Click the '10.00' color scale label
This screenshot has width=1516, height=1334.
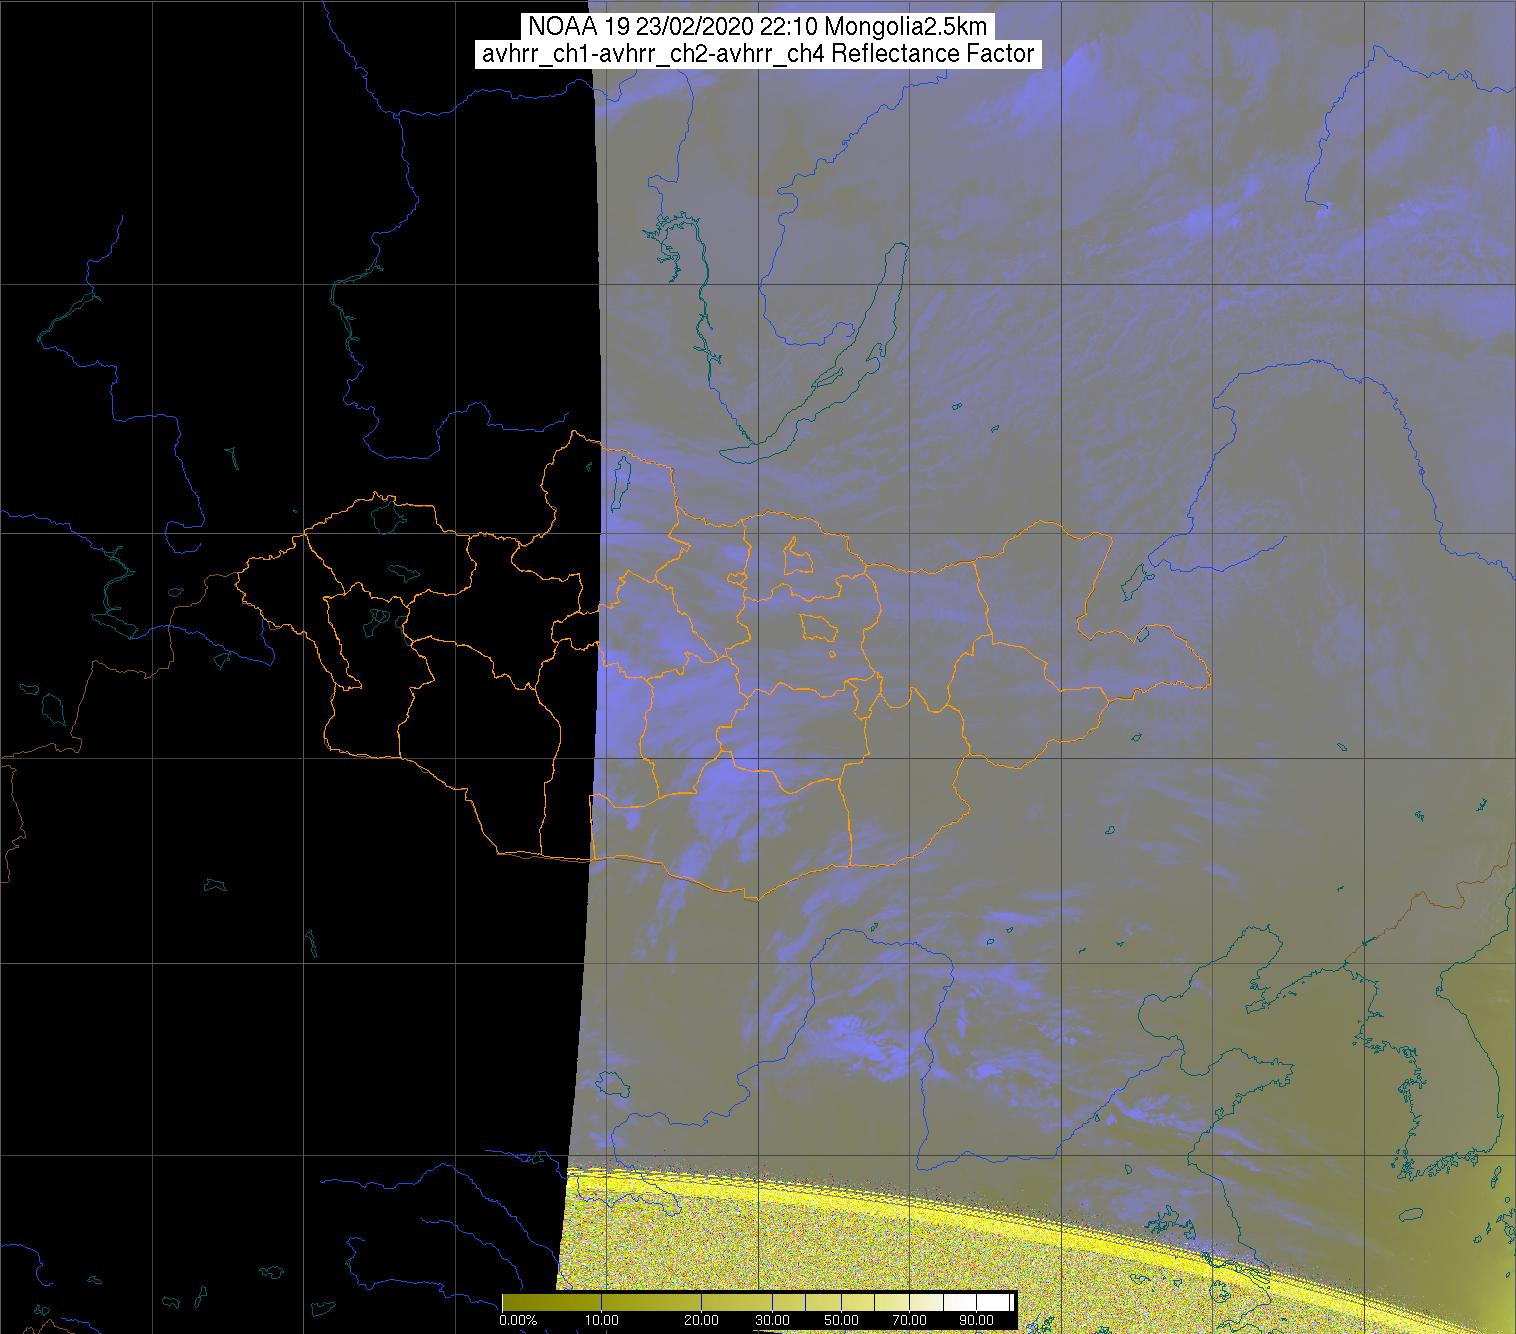[602, 1320]
